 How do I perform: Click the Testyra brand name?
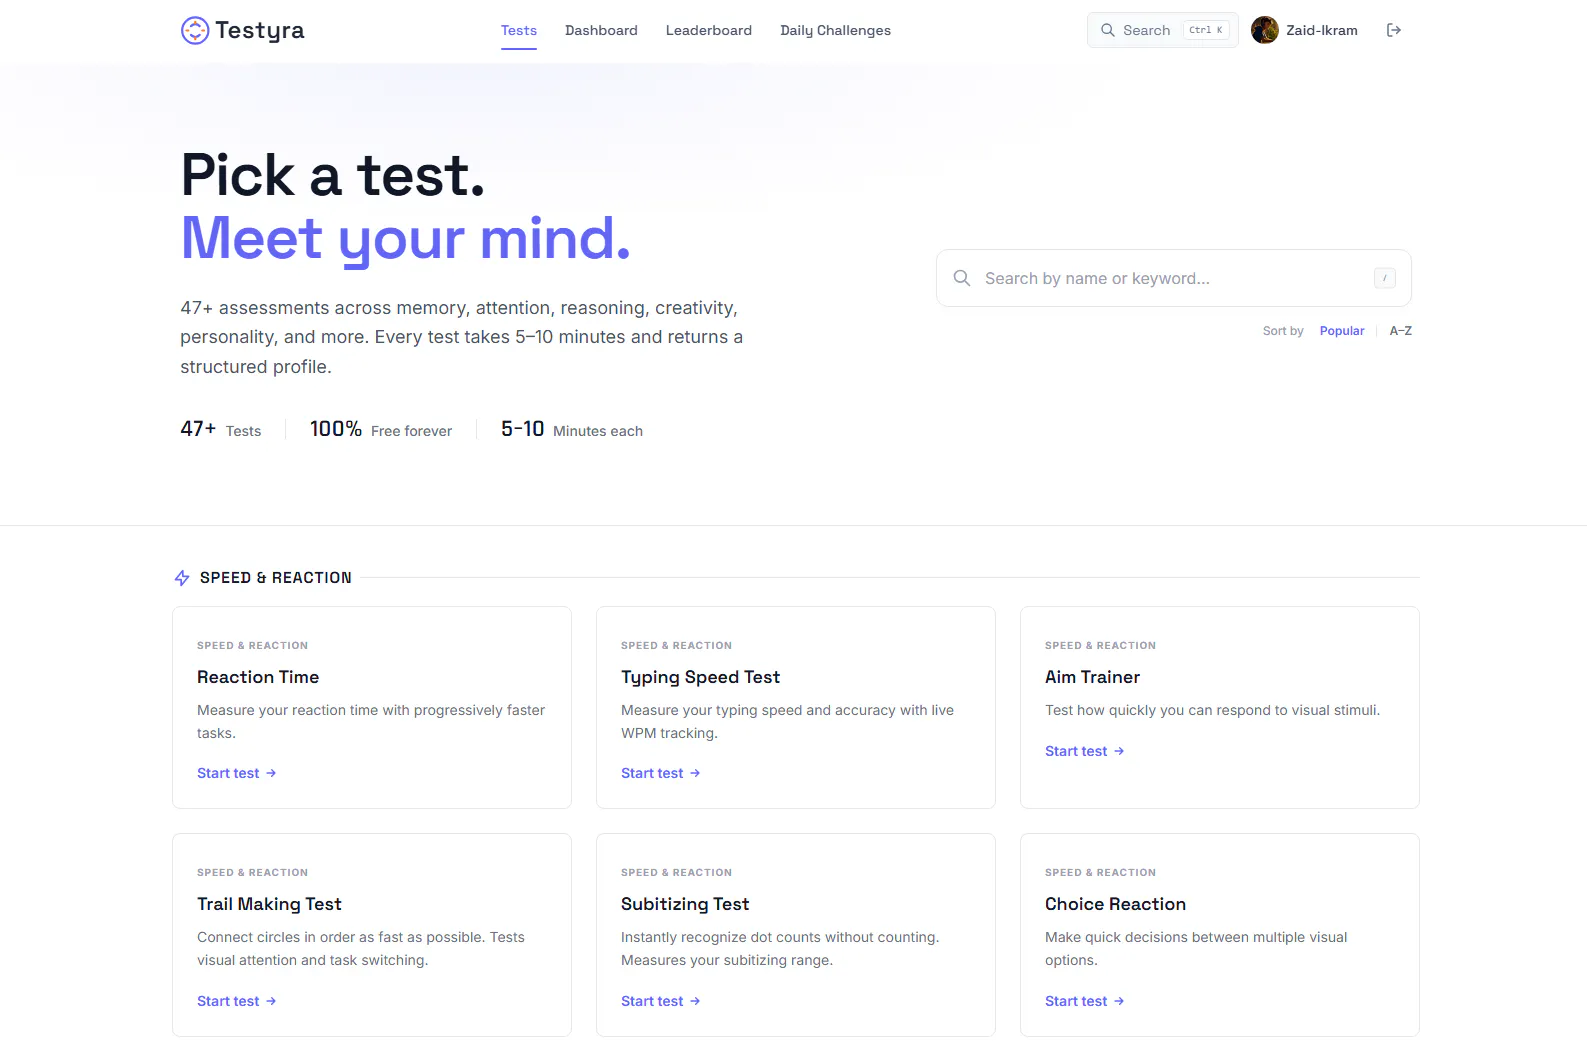tap(260, 30)
